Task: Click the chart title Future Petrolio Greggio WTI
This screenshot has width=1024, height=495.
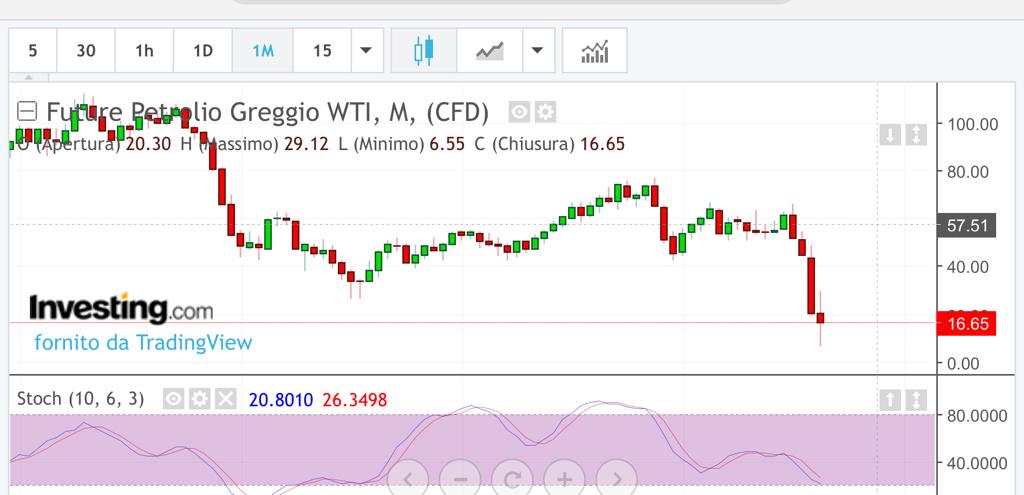Action: (x=267, y=112)
